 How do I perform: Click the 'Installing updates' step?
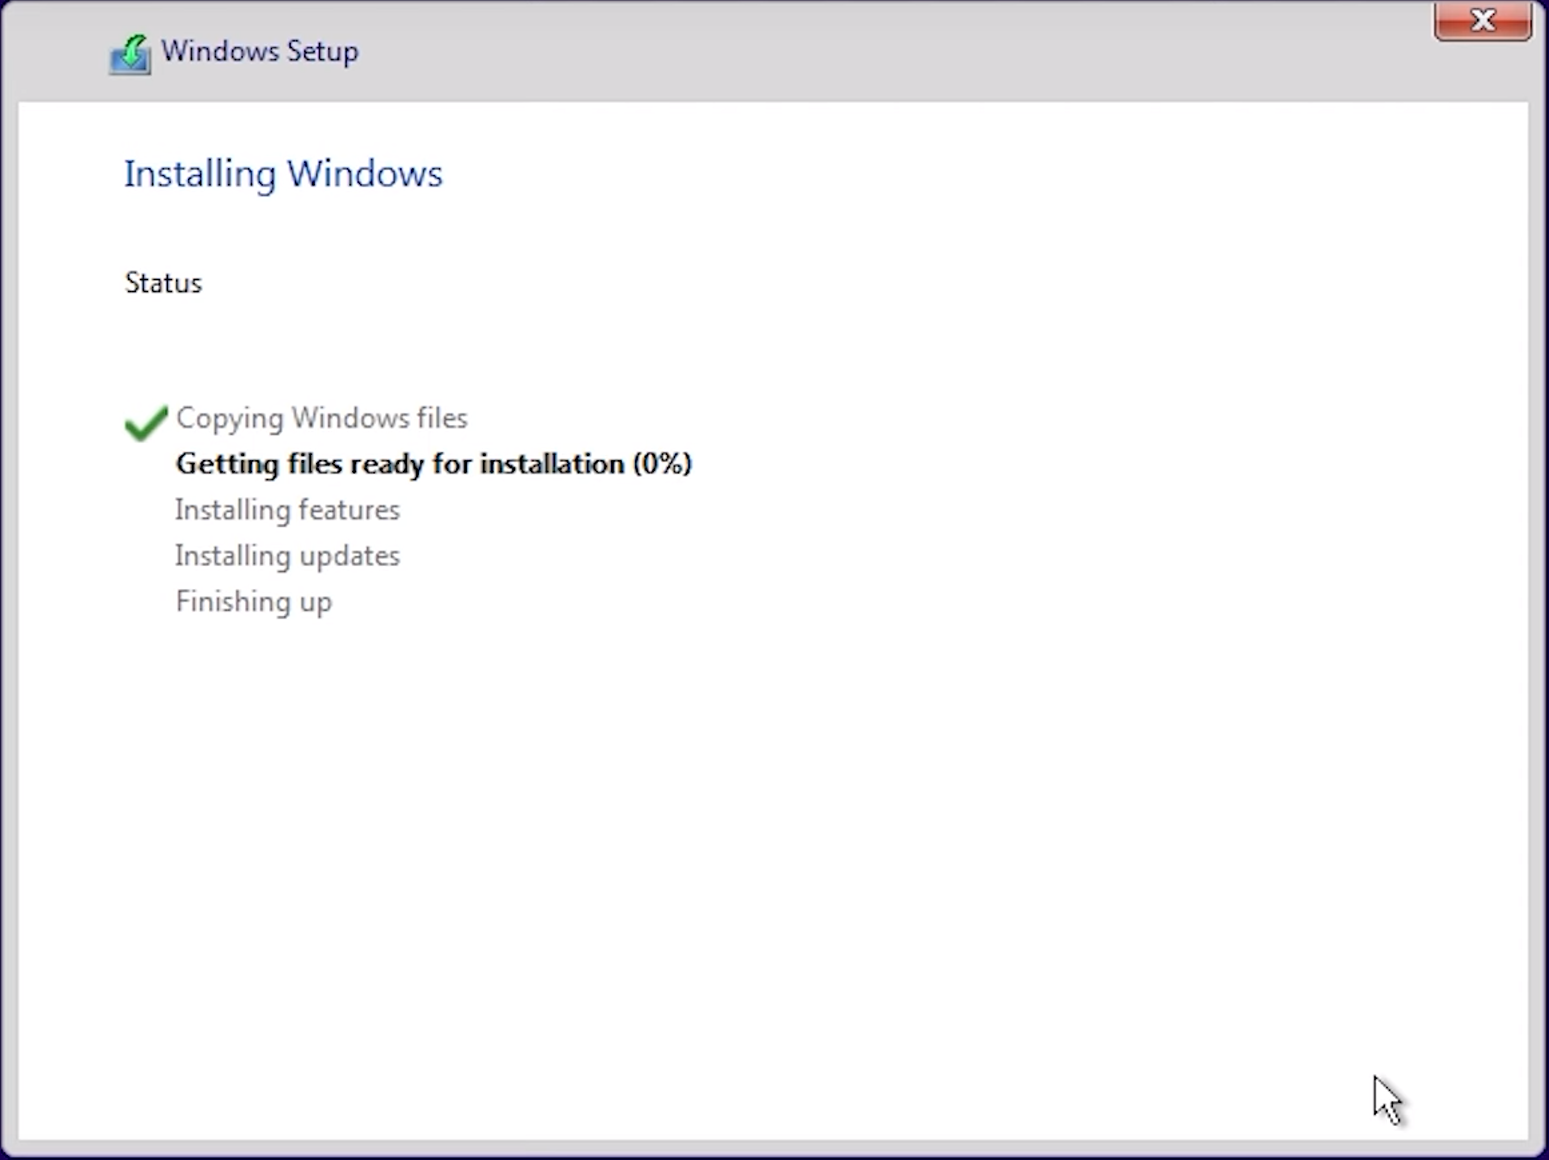click(x=287, y=556)
